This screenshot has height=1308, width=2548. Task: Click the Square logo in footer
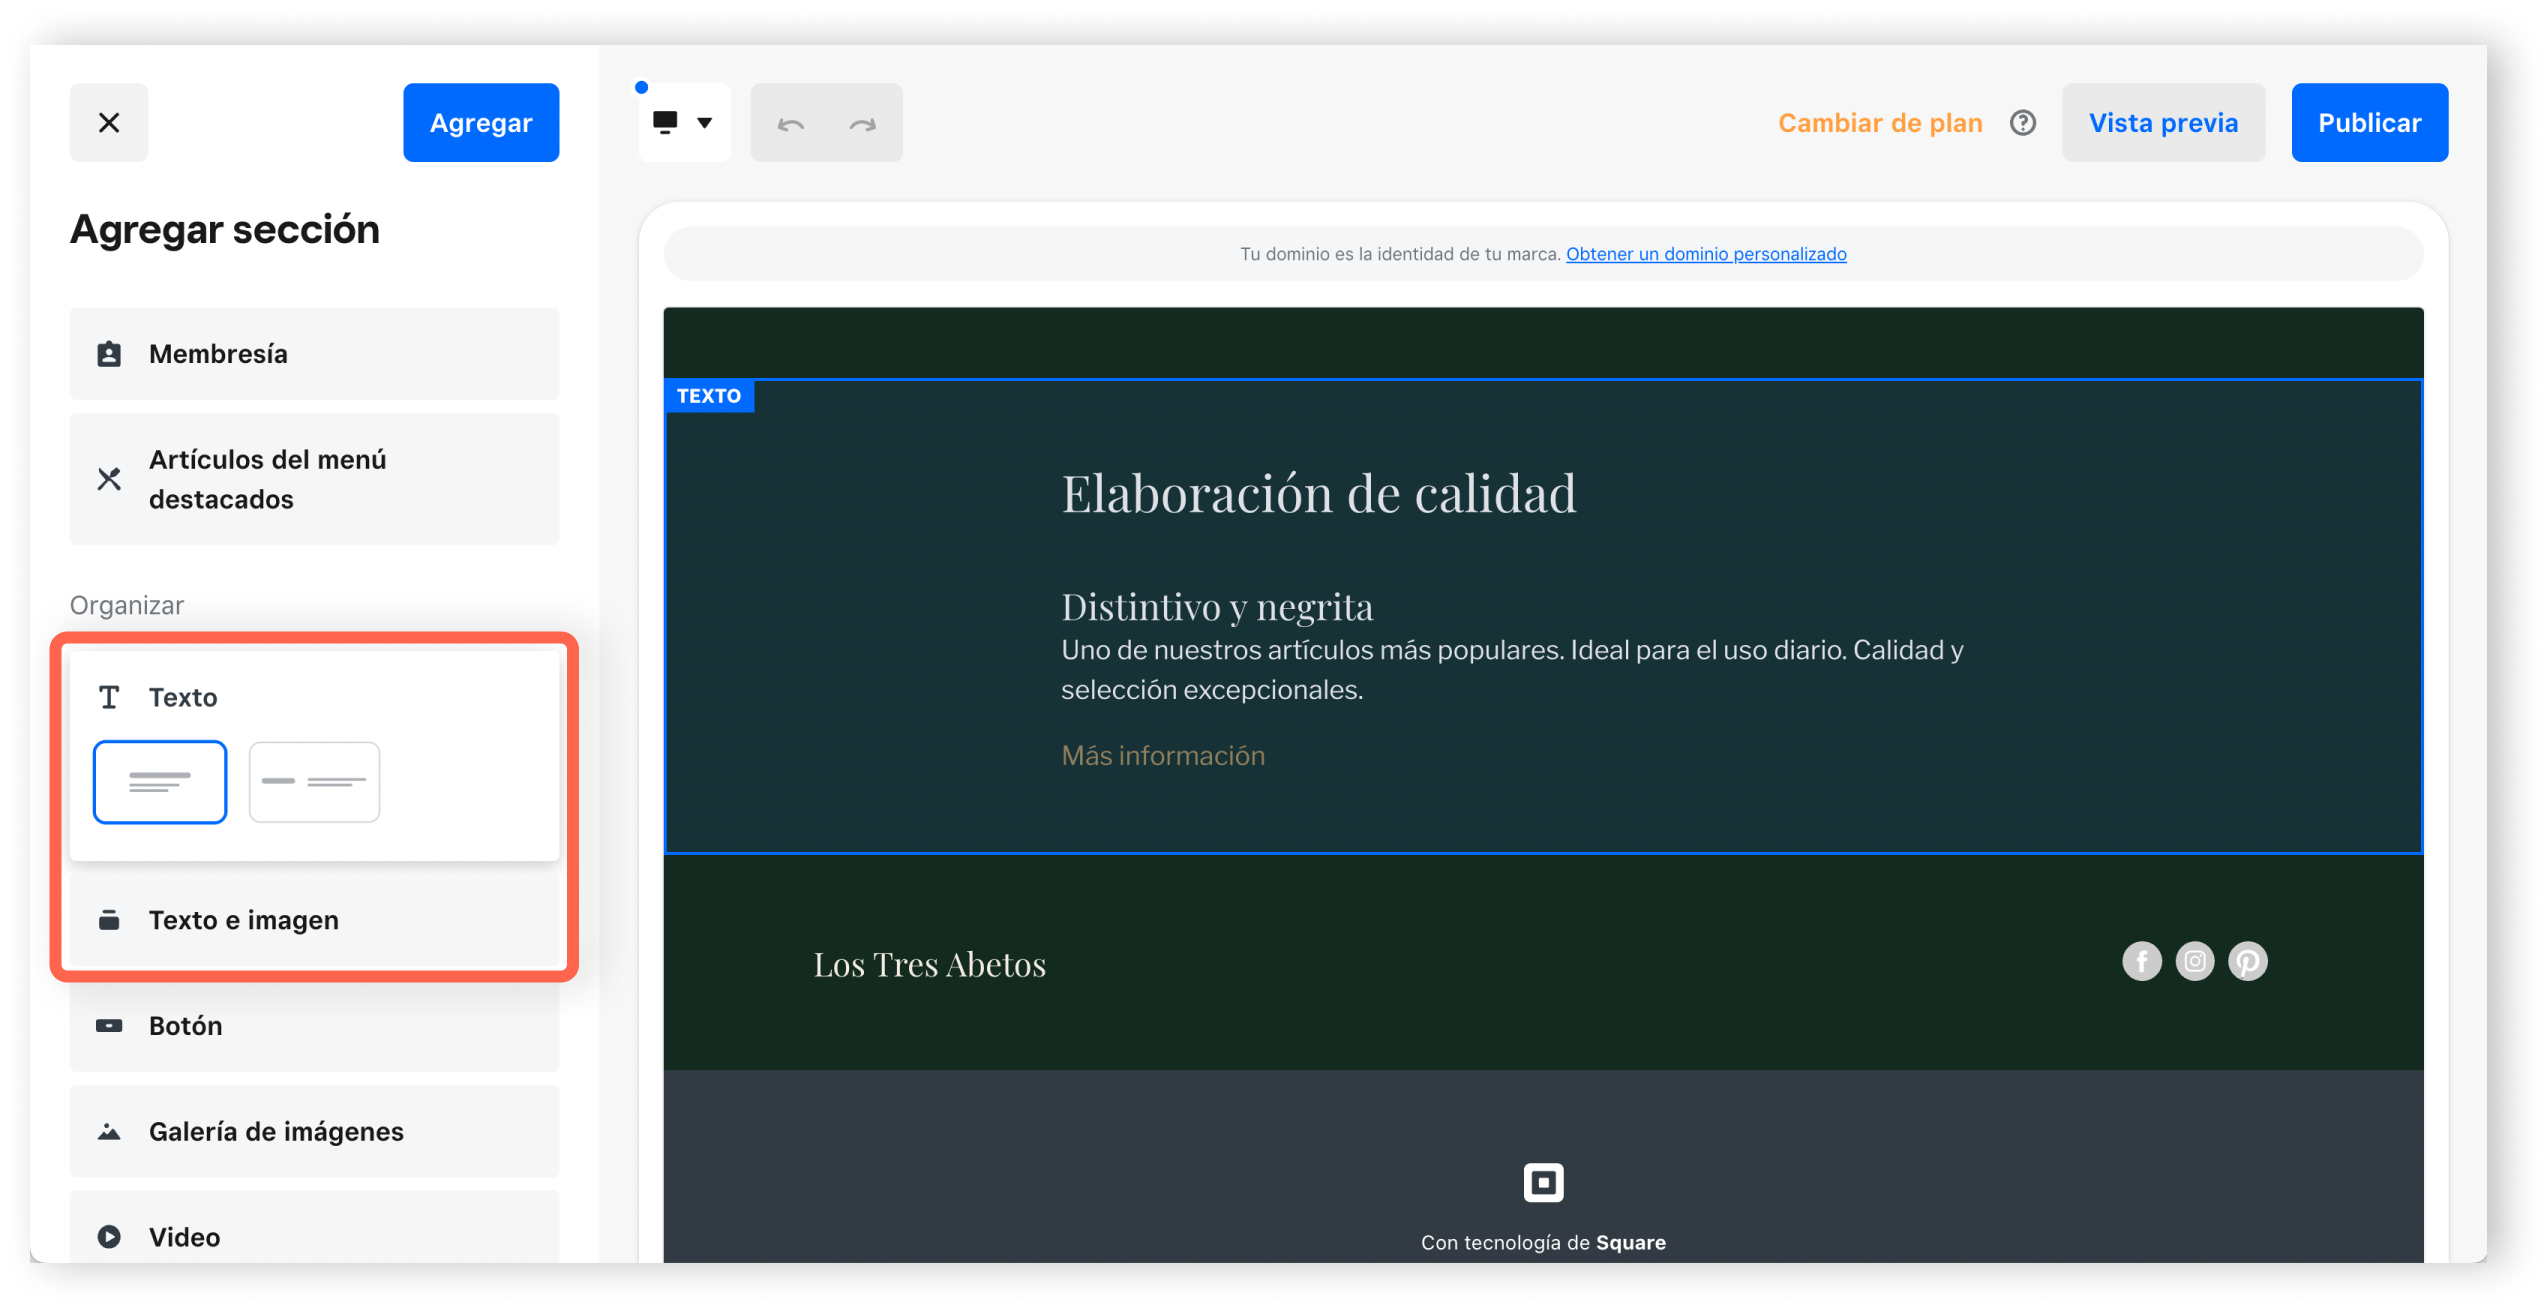tap(1543, 1182)
